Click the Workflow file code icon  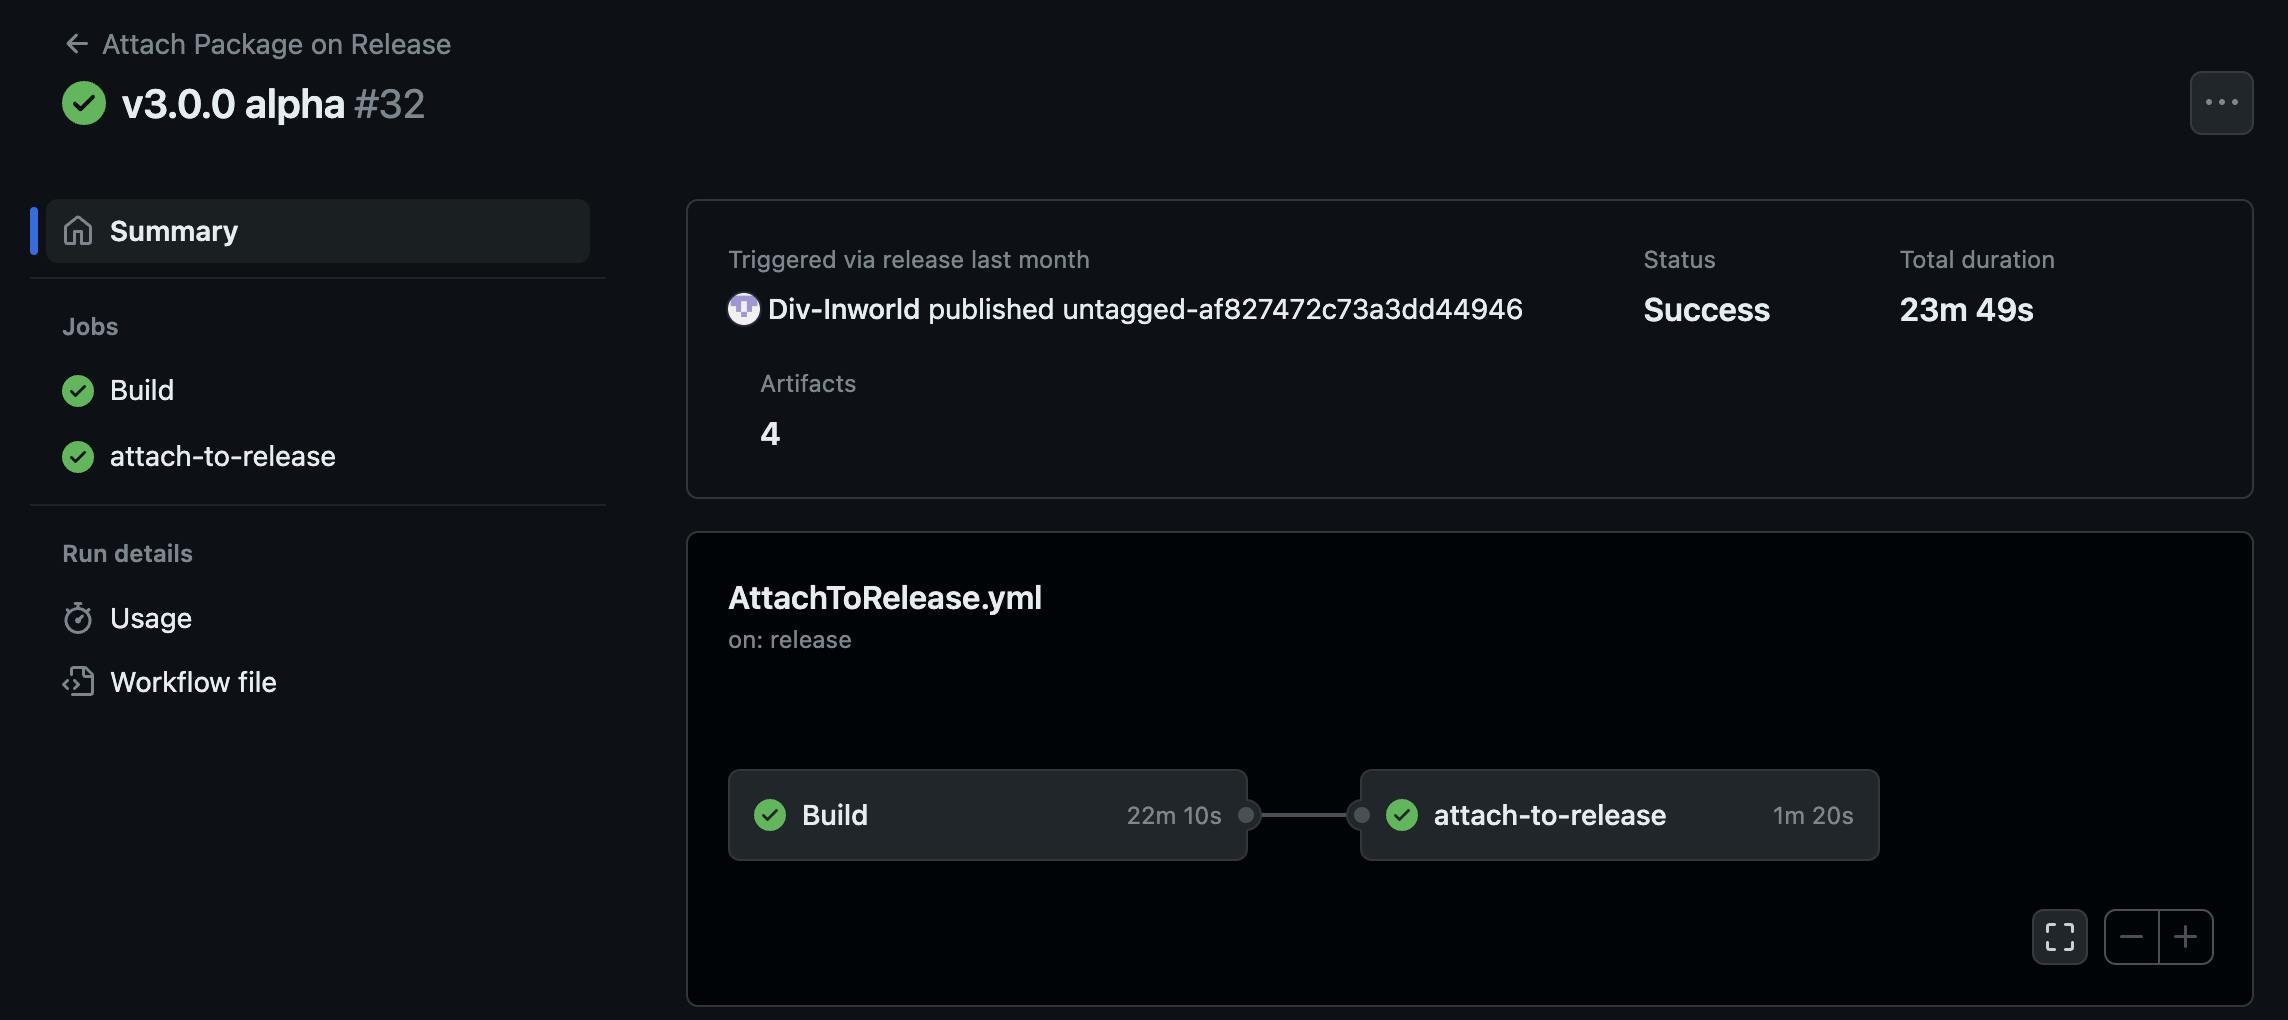coord(78,682)
